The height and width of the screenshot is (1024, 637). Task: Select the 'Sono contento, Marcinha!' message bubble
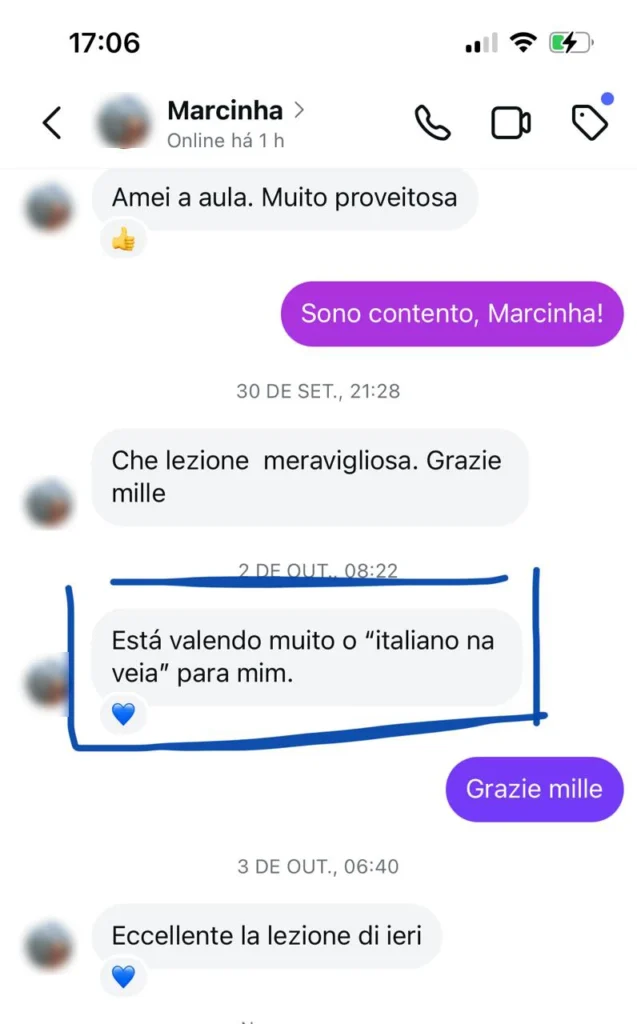(452, 313)
